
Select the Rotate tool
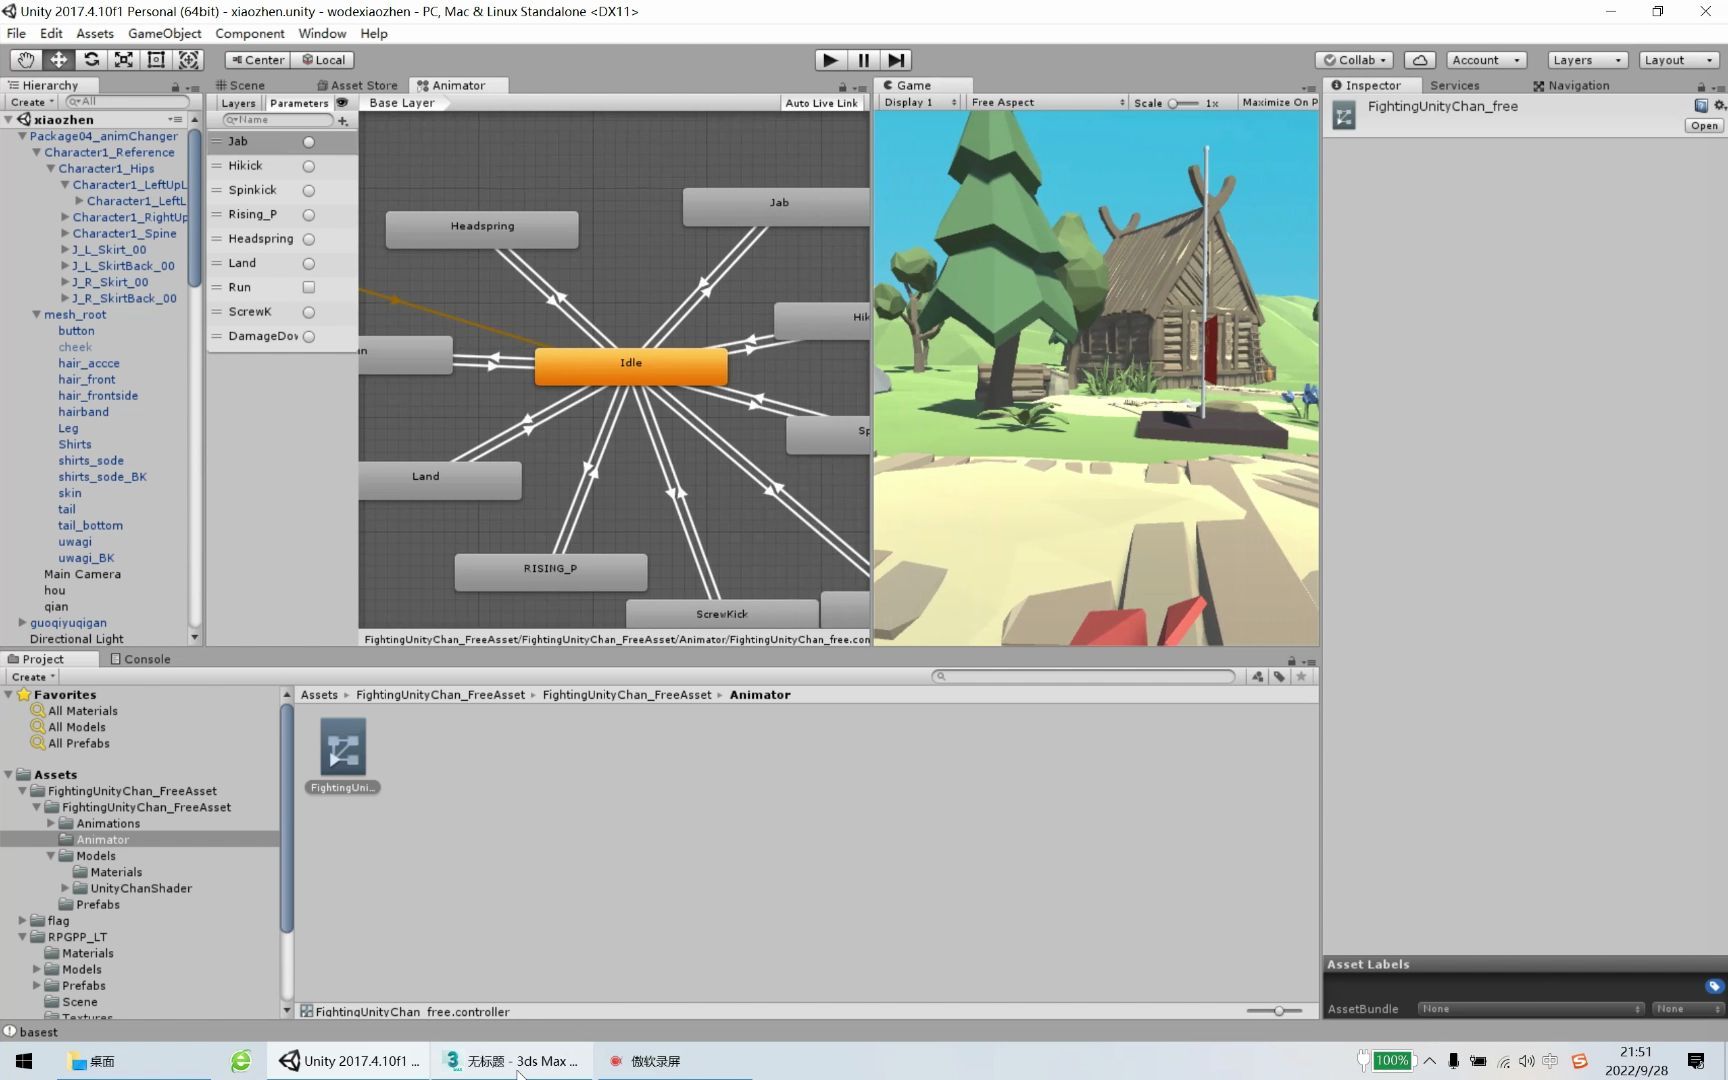(91, 60)
